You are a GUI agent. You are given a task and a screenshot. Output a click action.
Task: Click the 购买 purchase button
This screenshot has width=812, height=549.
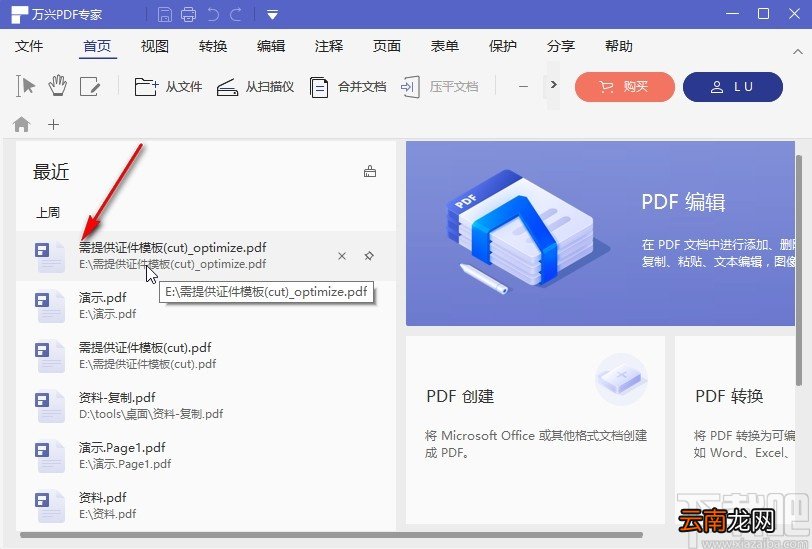coord(625,86)
